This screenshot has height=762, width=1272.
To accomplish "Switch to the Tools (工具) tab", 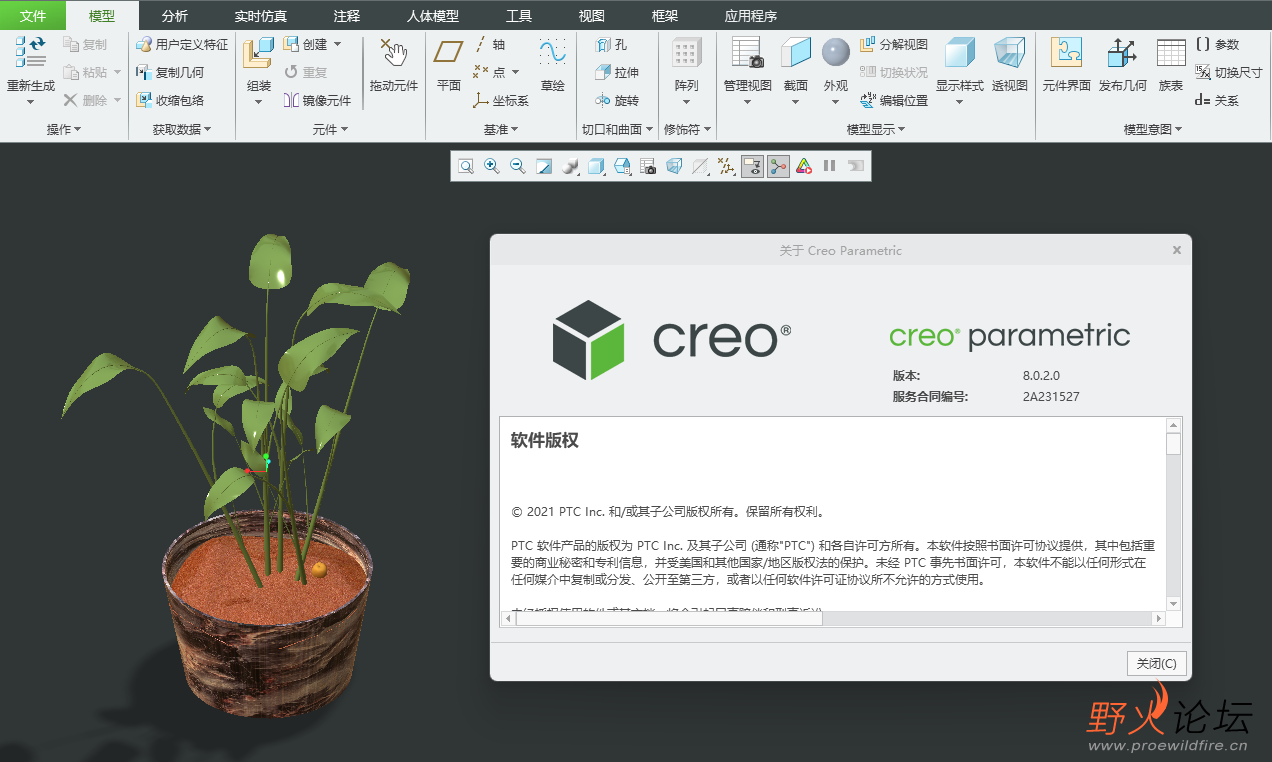I will point(519,16).
